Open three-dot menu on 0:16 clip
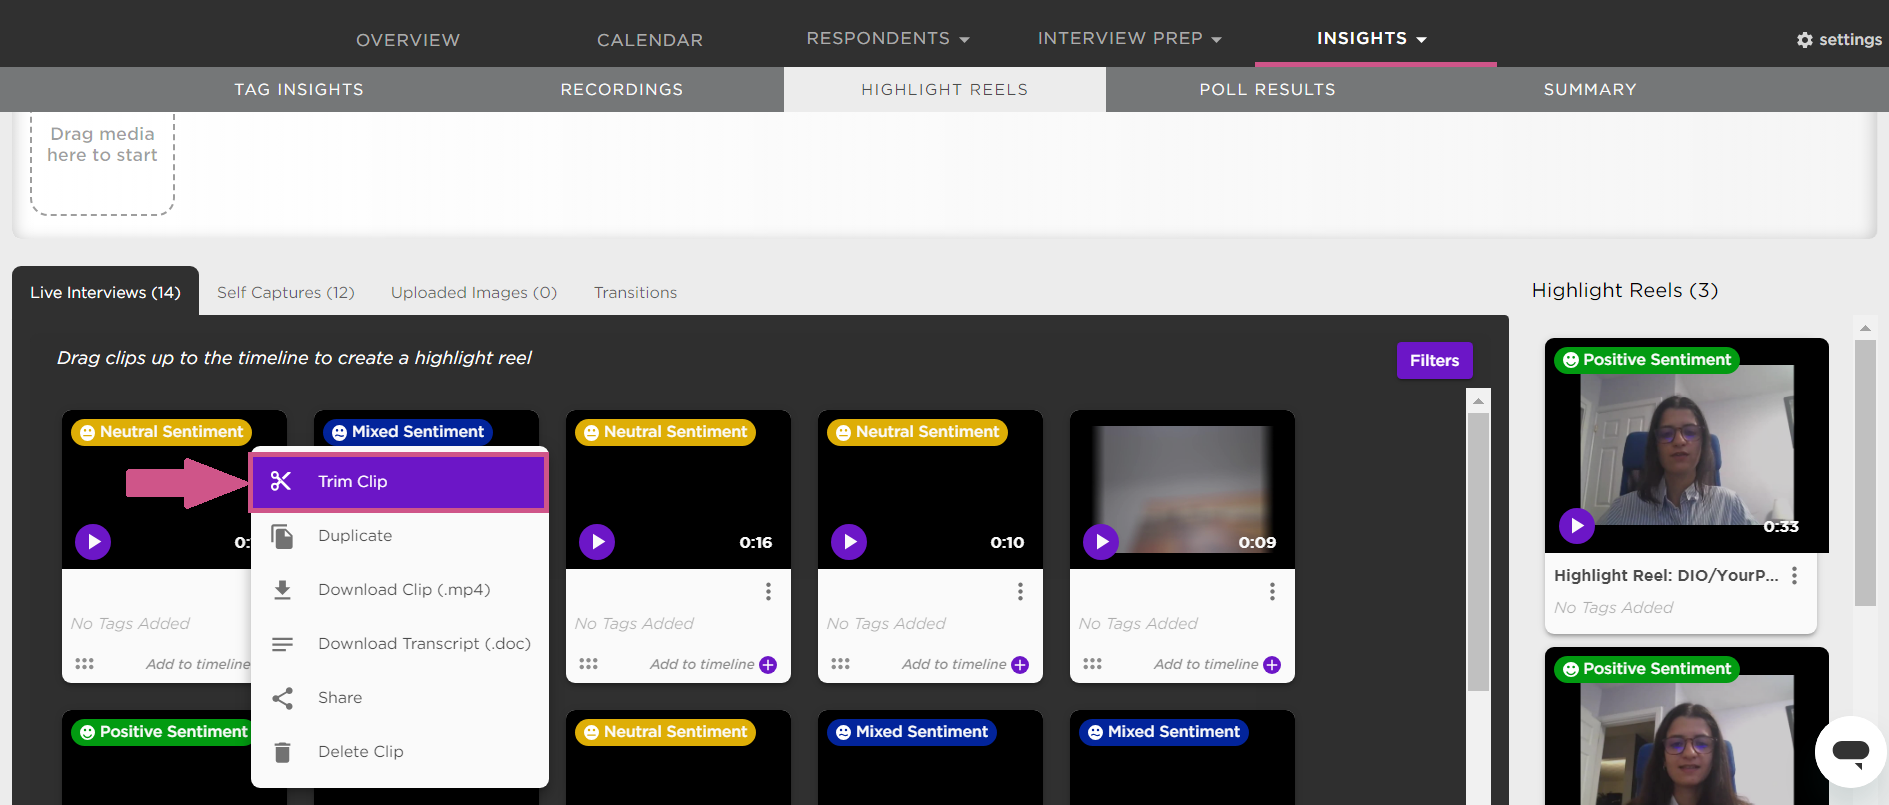This screenshot has width=1889, height=805. 768,591
